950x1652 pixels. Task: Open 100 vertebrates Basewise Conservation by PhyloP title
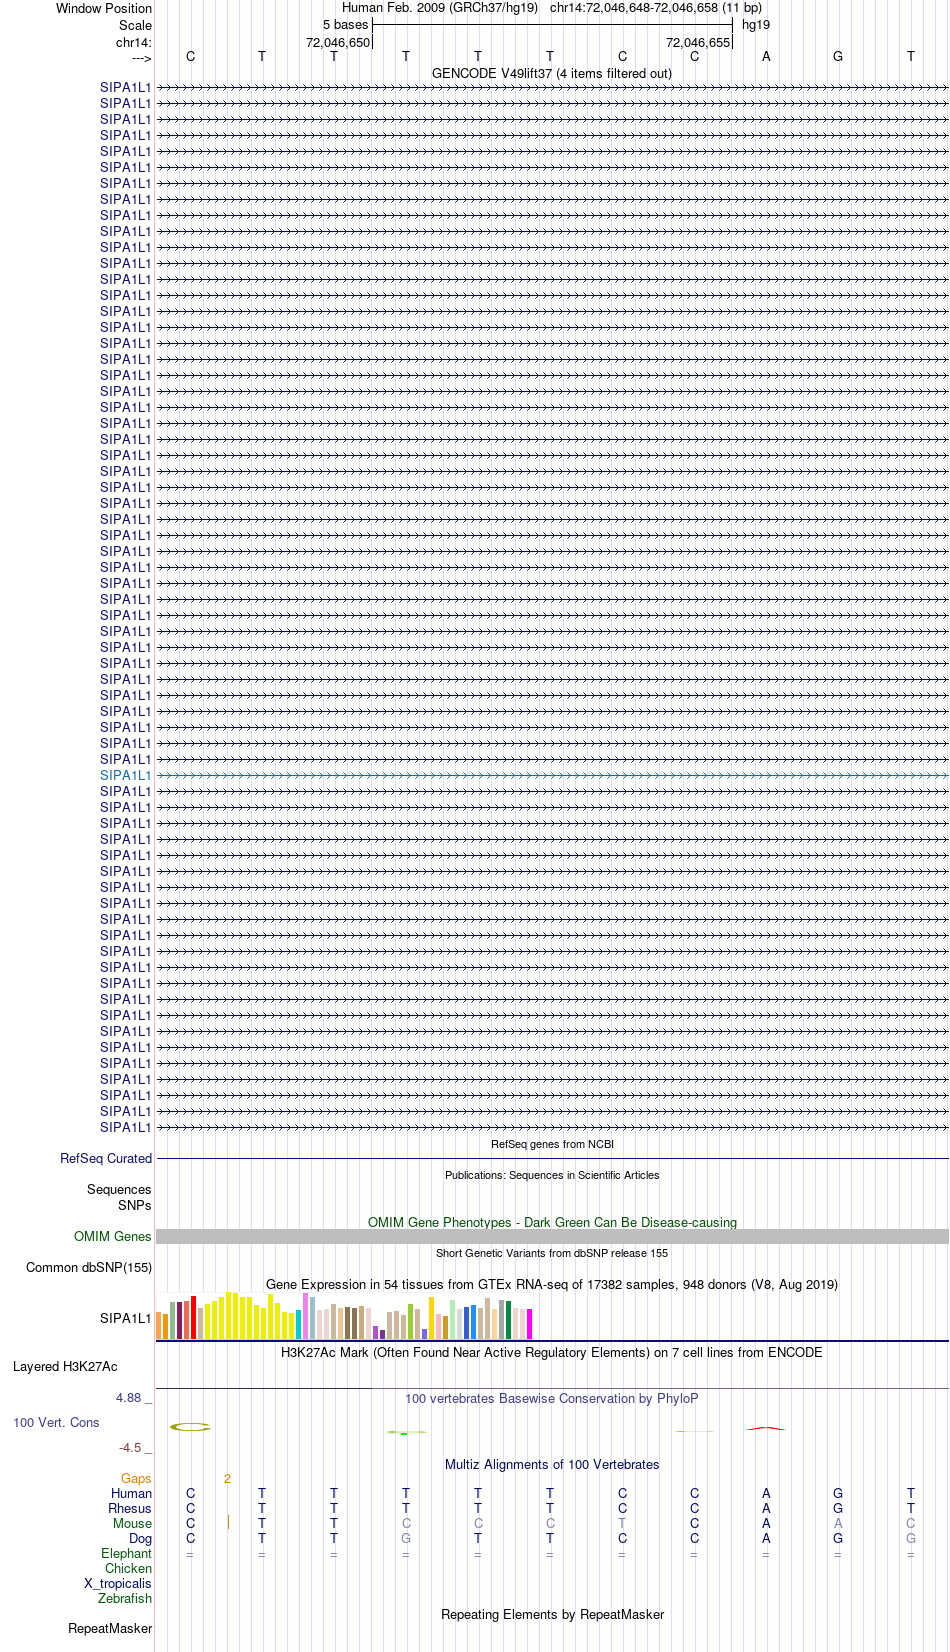552,1399
